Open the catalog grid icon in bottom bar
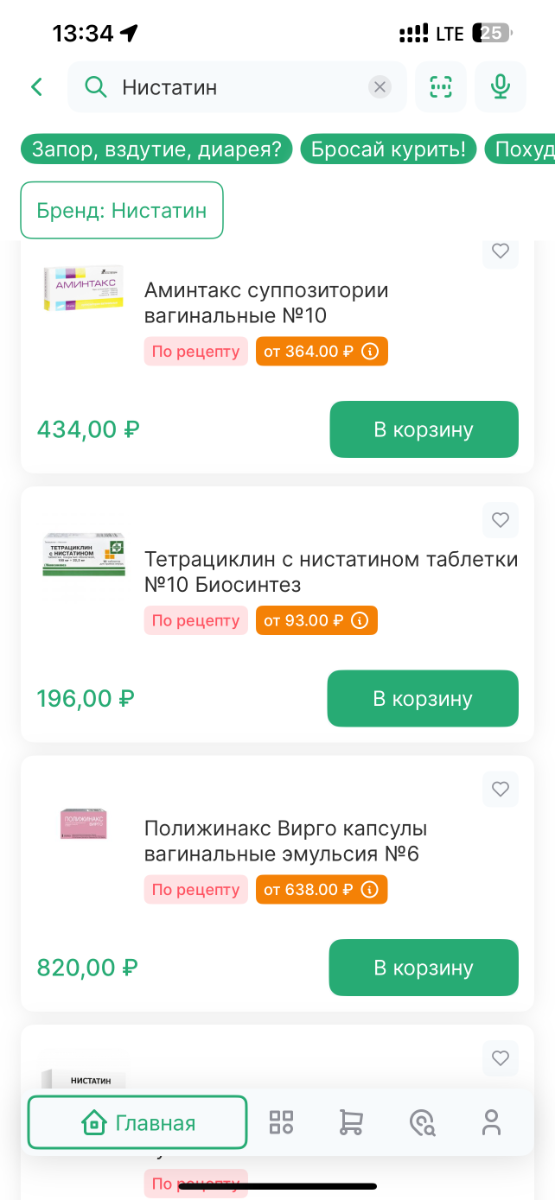This screenshot has height=1200, width=555. point(282,1123)
